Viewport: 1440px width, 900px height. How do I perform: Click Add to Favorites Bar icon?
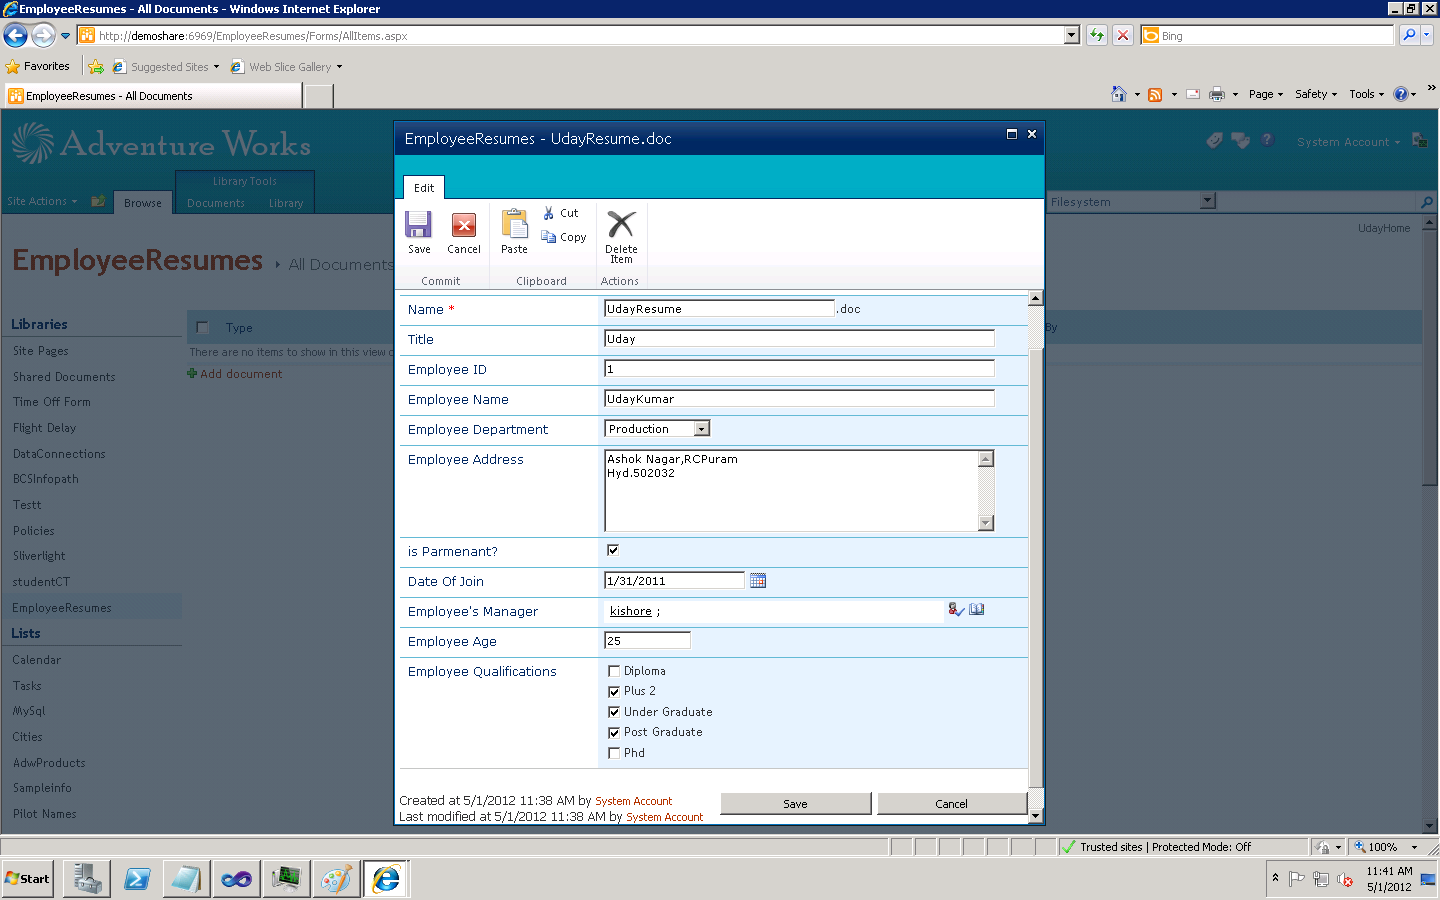click(96, 67)
